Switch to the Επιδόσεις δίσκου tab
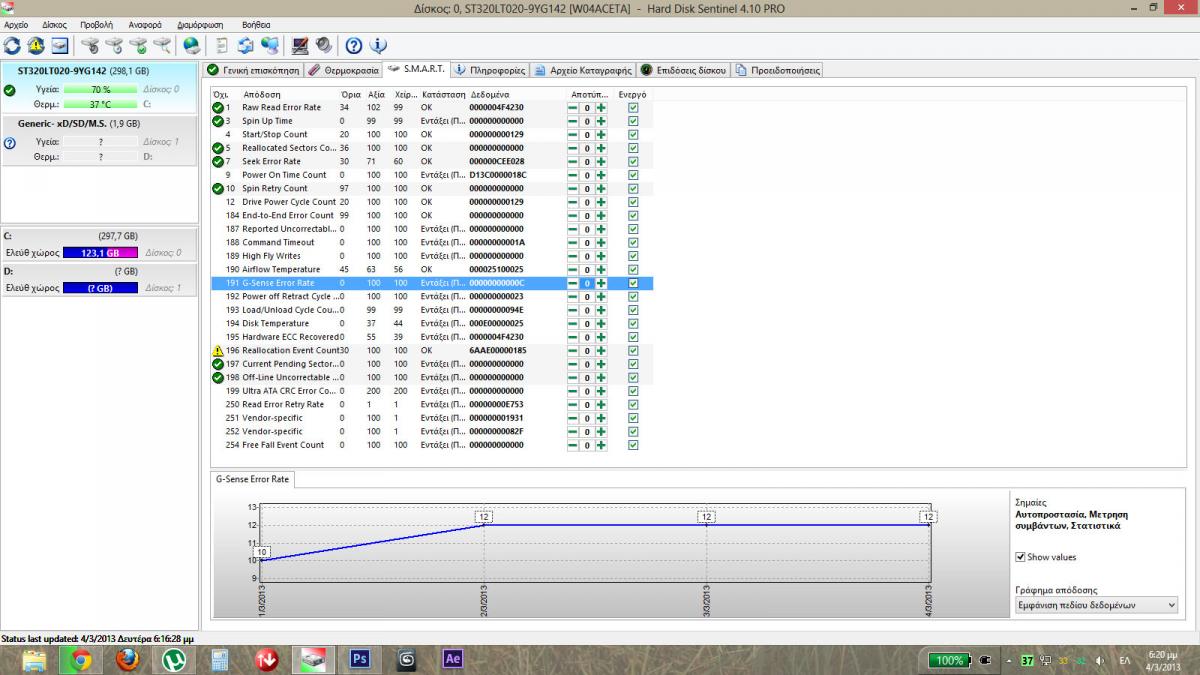 click(x=684, y=70)
